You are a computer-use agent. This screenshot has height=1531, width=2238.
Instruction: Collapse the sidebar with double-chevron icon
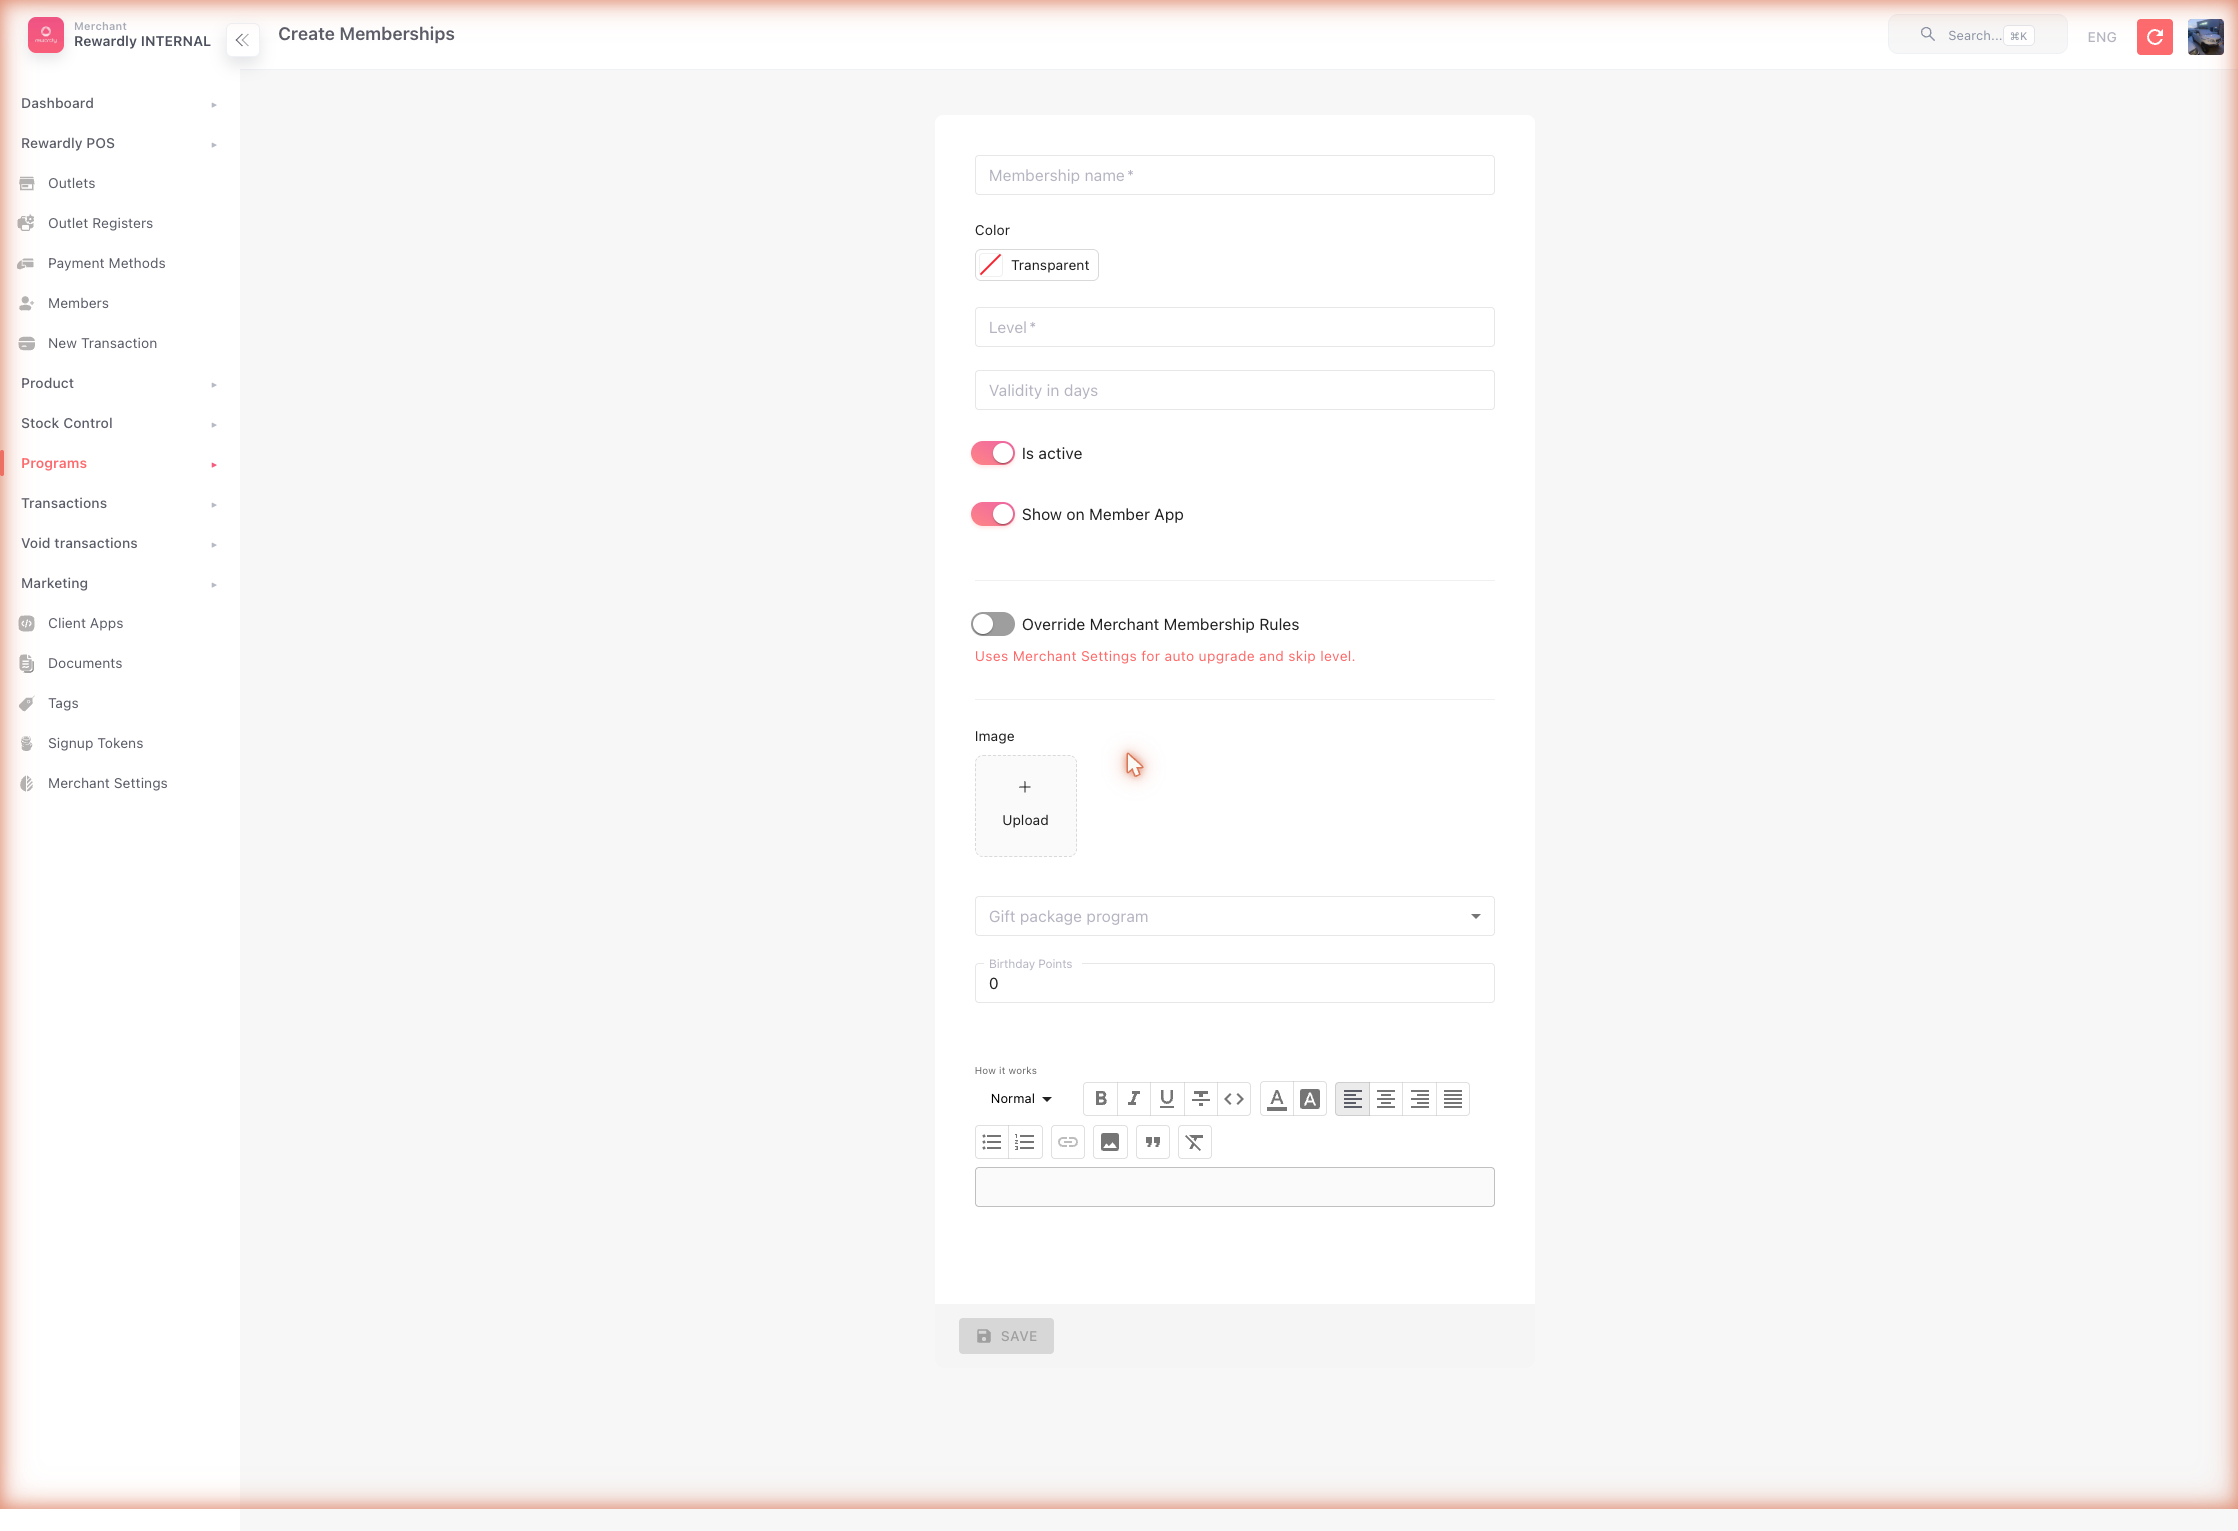click(x=242, y=40)
